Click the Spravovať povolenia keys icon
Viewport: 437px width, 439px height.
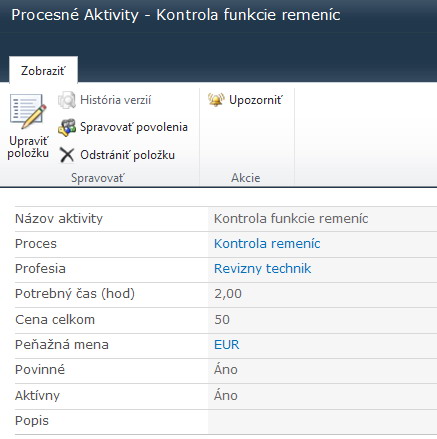[x=67, y=127]
